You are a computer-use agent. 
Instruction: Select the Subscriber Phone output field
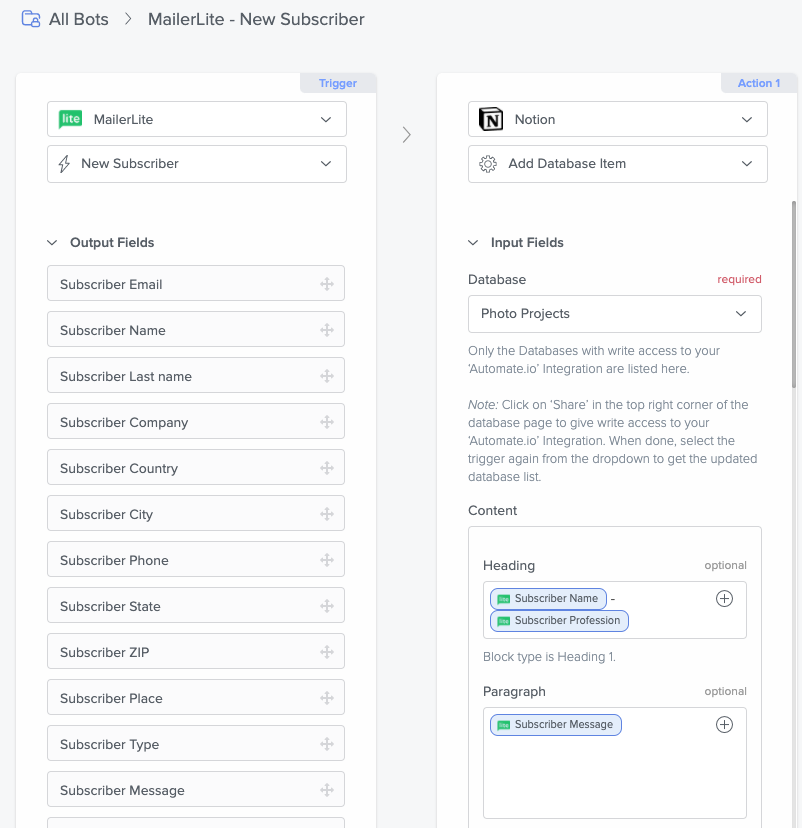196,559
